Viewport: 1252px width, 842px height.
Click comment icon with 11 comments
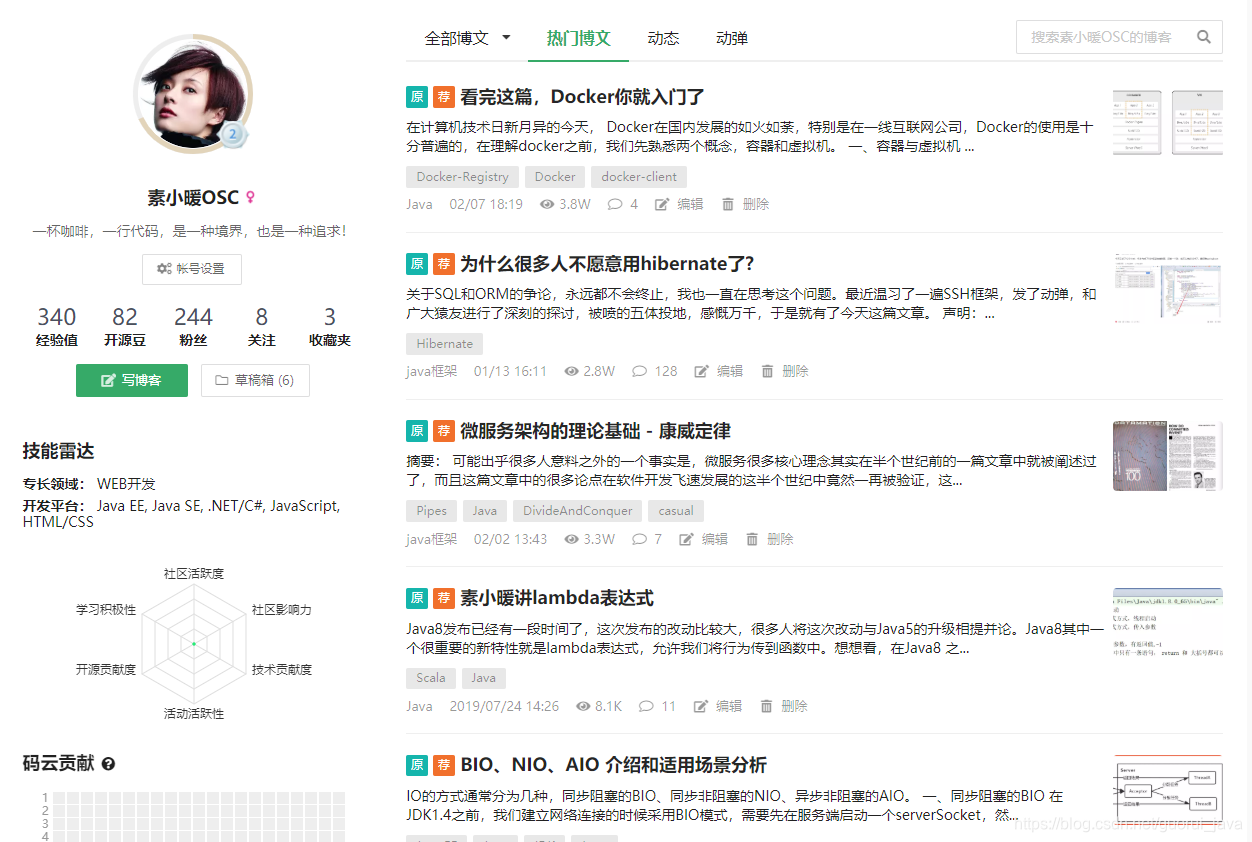point(647,706)
